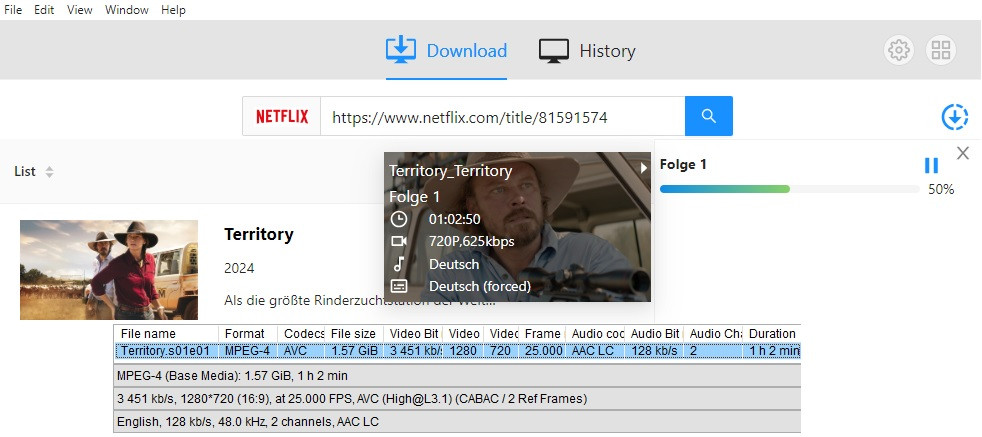Open the File menu
The height and width of the screenshot is (437, 982).
click(13, 10)
